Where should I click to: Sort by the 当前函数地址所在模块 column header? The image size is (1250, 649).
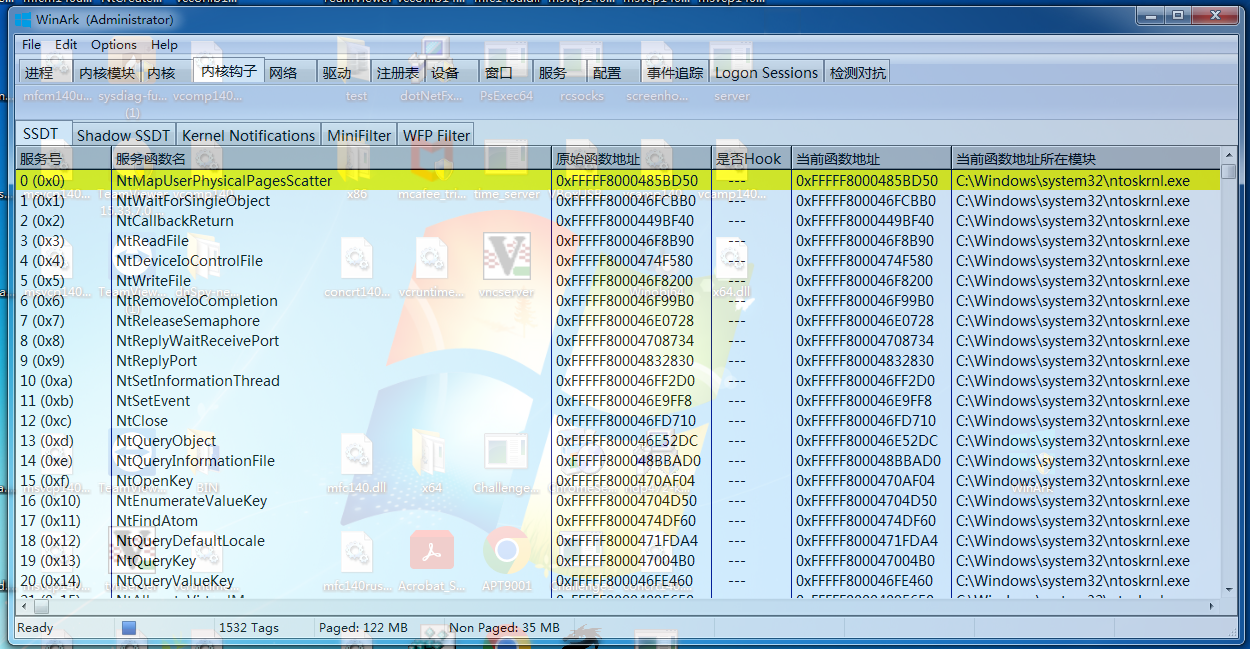point(1086,158)
